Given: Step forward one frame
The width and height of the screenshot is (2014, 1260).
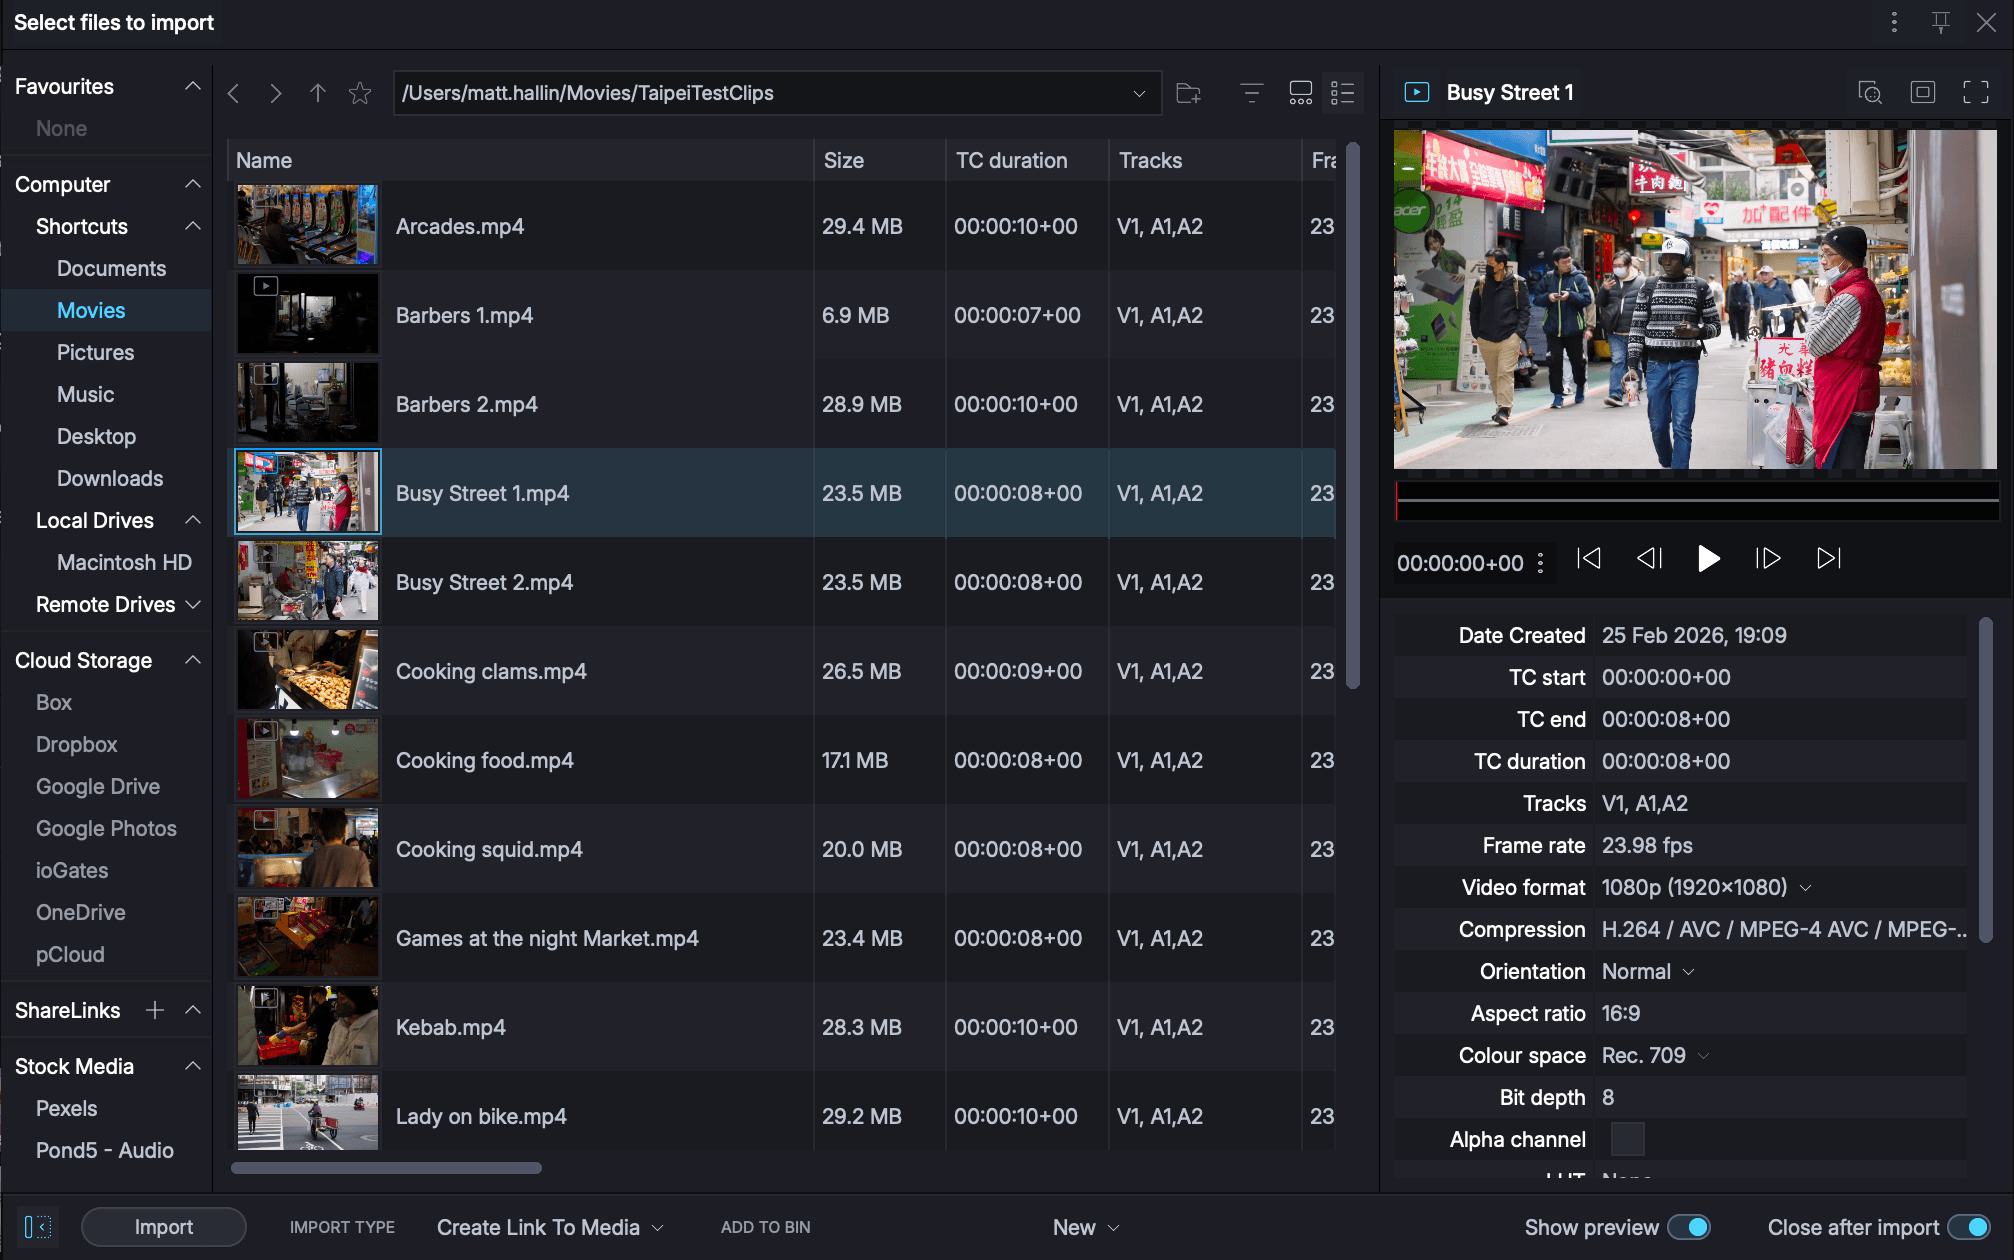Looking at the screenshot, I should (1768, 558).
